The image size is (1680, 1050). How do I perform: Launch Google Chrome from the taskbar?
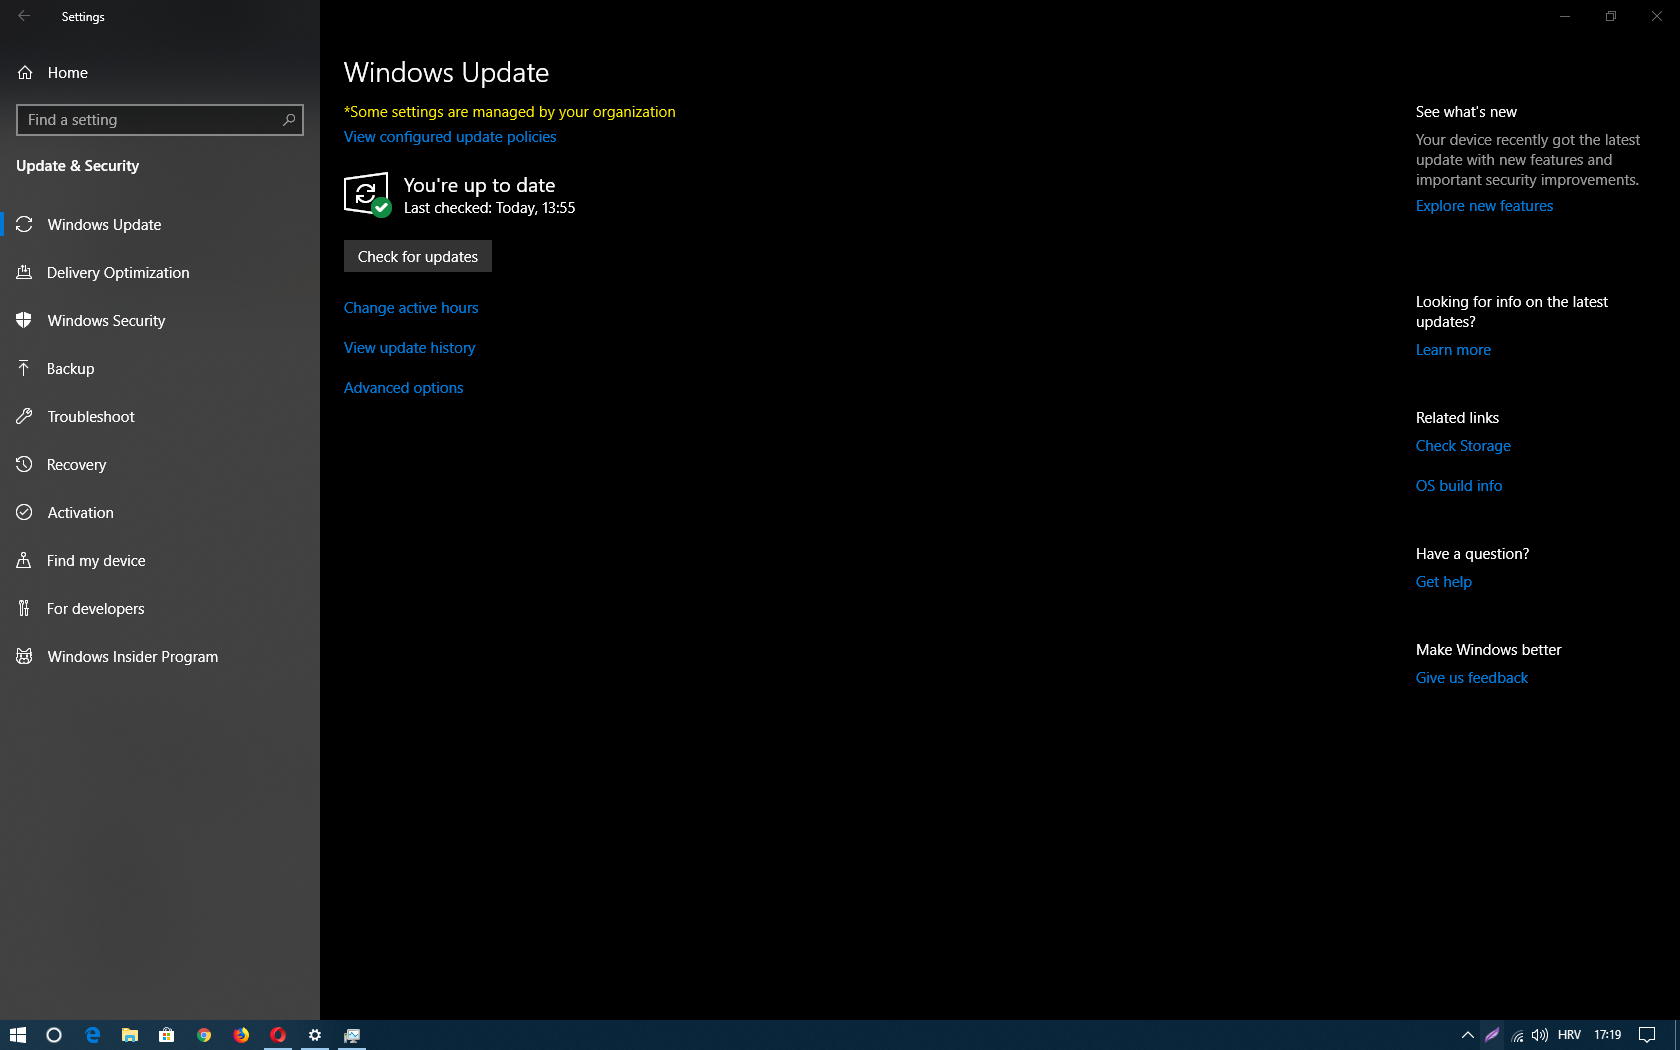point(204,1035)
